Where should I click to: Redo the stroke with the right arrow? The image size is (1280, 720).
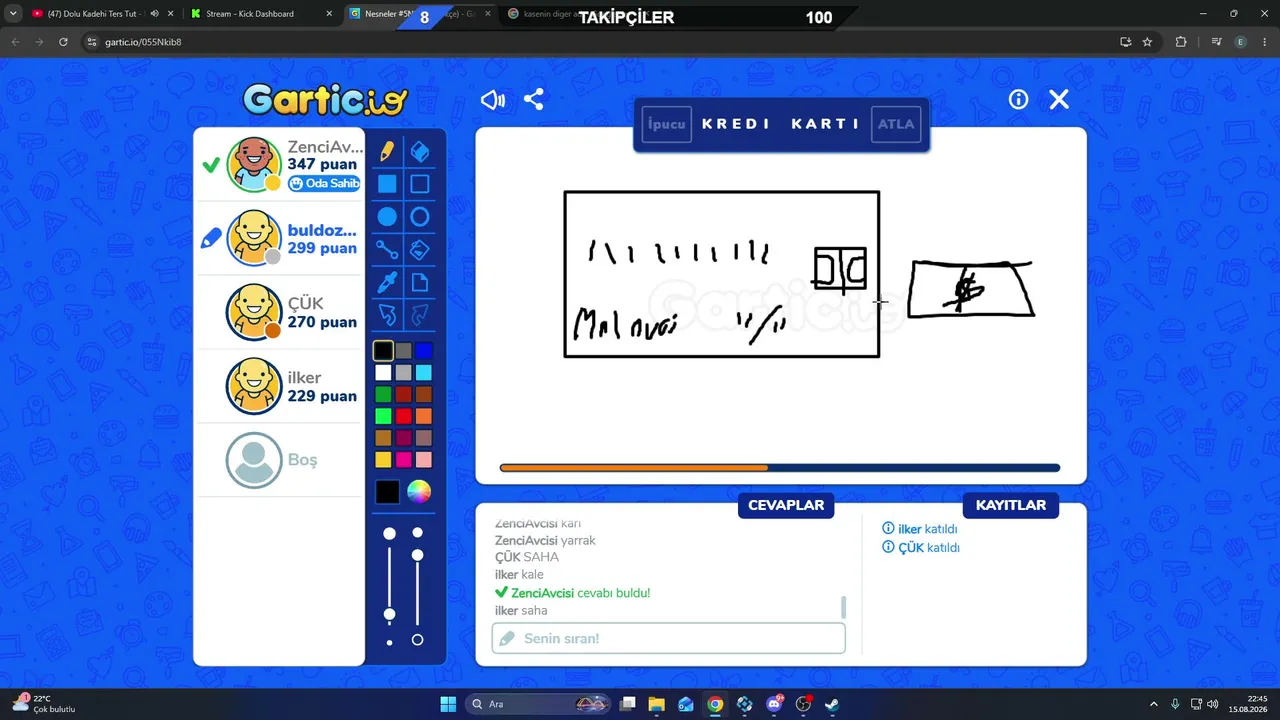coord(420,316)
